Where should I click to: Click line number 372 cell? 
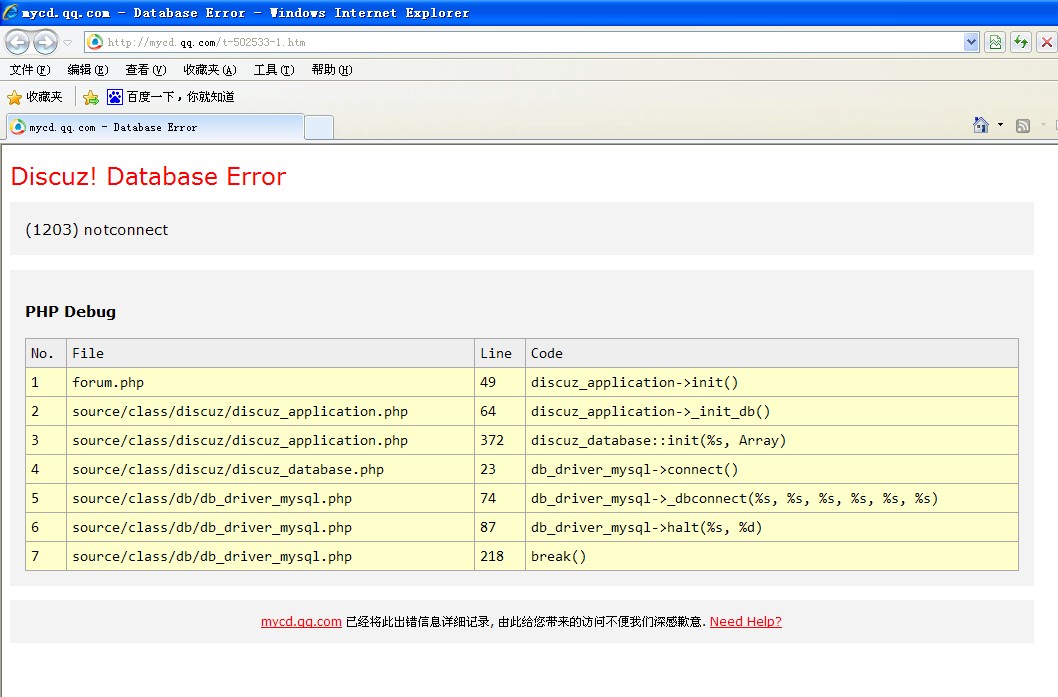click(x=500, y=440)
